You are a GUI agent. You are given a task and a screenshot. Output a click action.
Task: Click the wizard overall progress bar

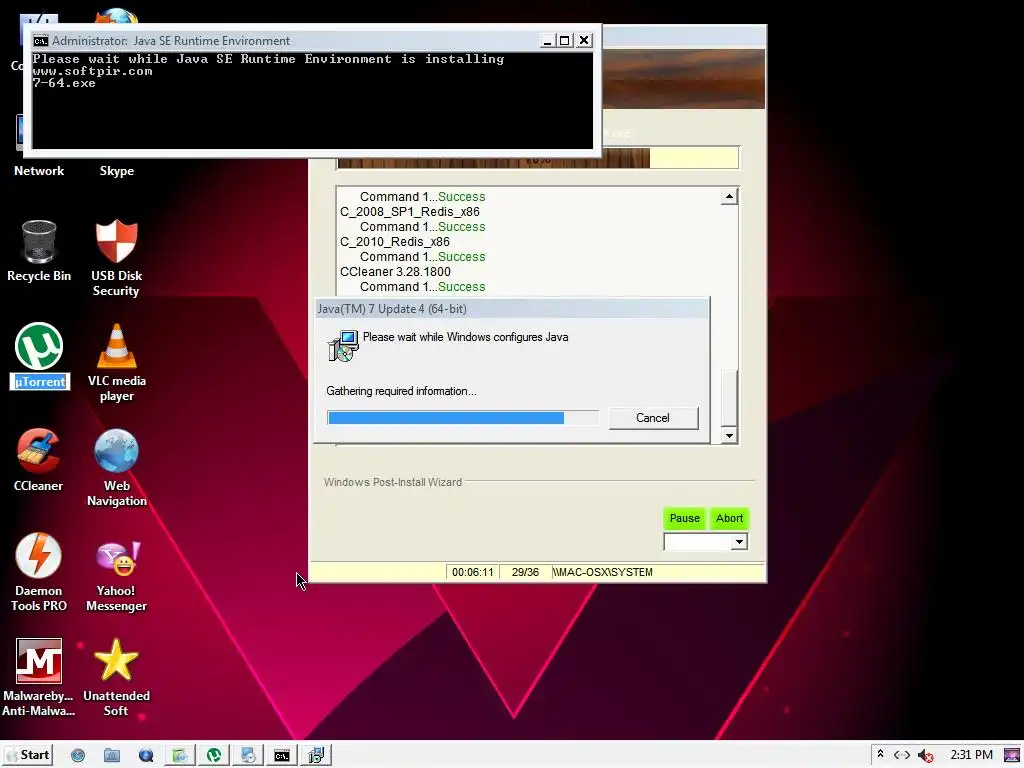(538, 158)
